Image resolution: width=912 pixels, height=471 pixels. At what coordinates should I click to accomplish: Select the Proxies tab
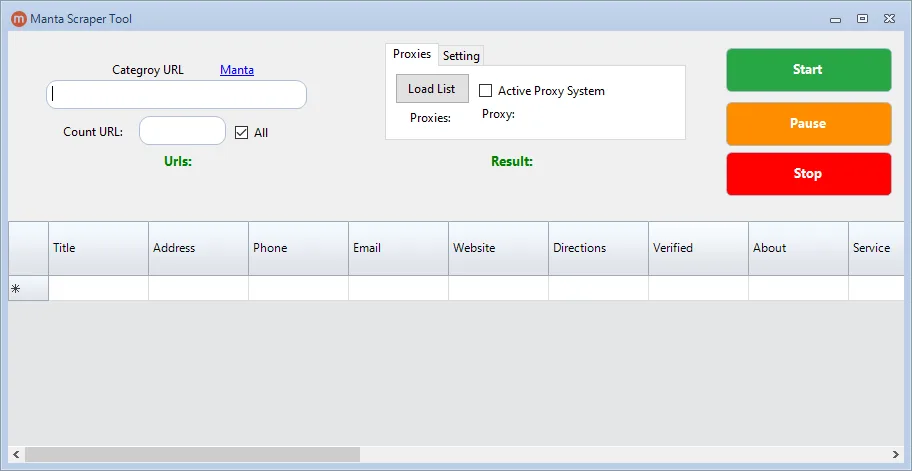411,55
